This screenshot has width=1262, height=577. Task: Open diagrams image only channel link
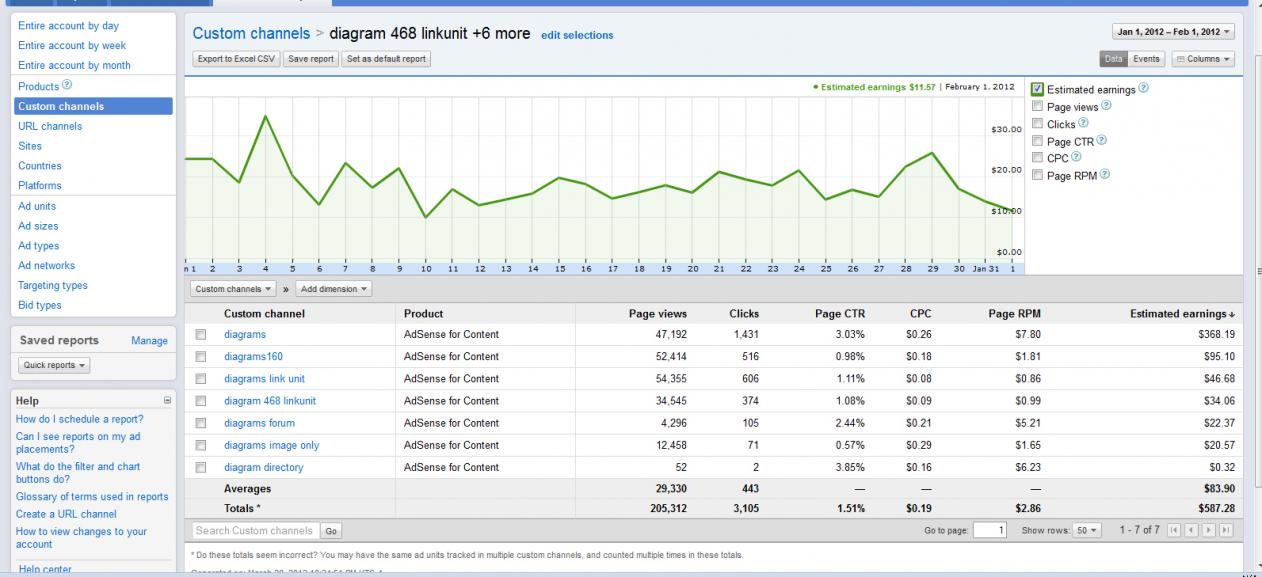[272, 445]
